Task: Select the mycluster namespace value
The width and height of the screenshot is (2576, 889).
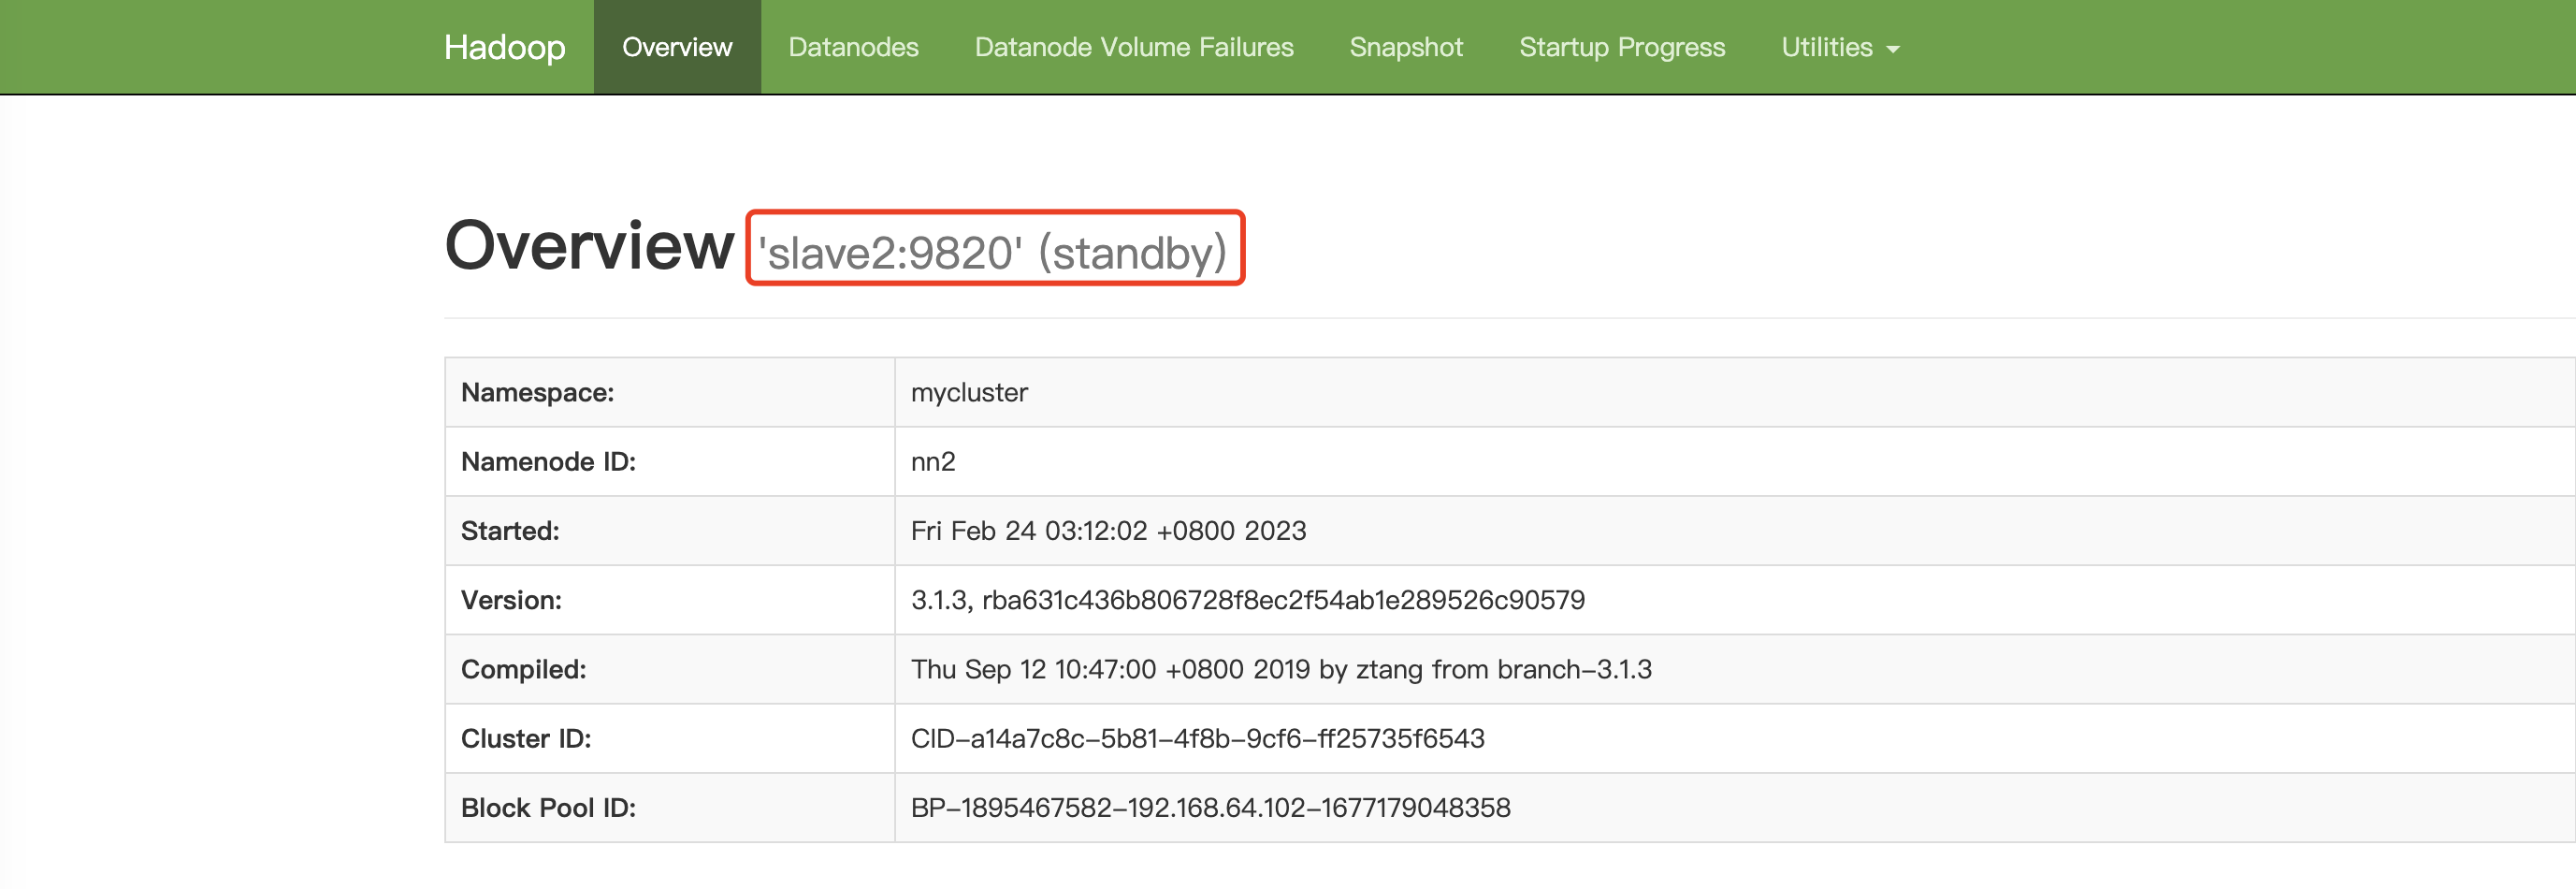Action: (x=968, y=392)
